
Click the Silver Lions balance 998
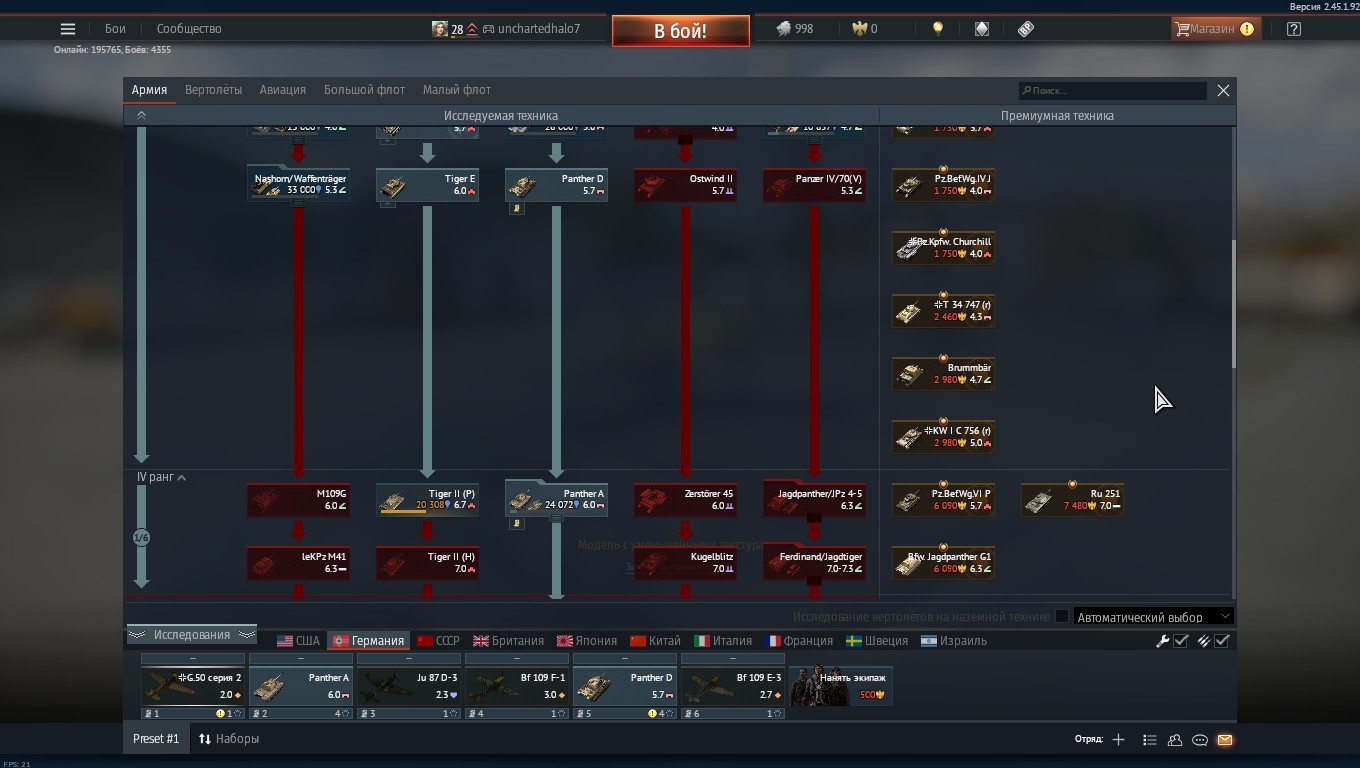(x=795, y=29)
